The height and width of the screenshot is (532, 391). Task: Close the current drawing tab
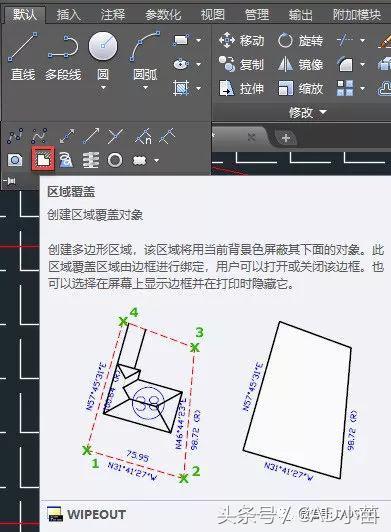point(252,137)
